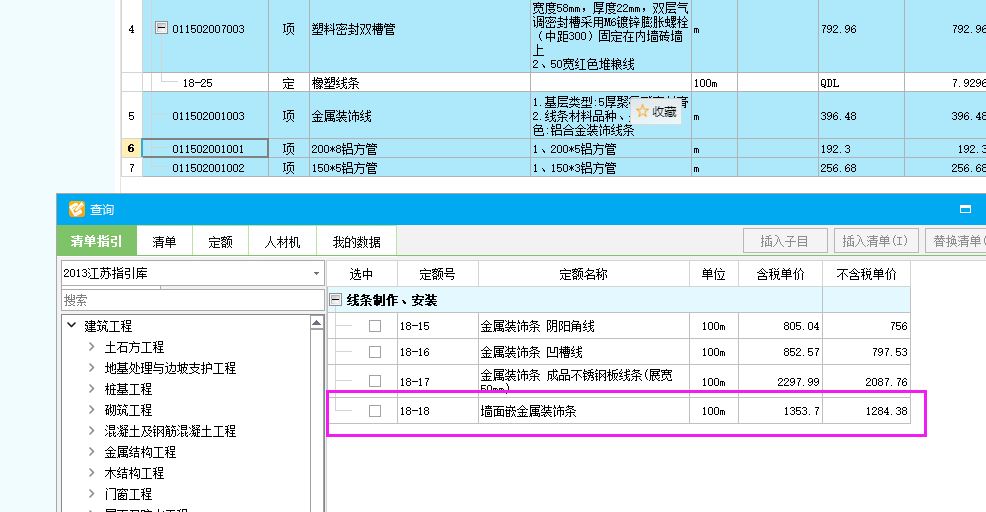
Task: Expand the 木结构工程 node
Action: [92, 472]
